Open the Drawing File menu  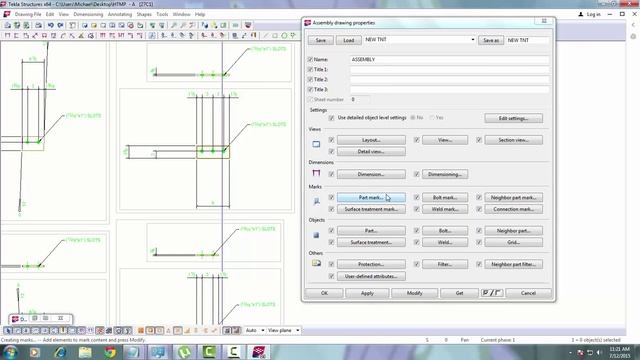coord(28,14)
